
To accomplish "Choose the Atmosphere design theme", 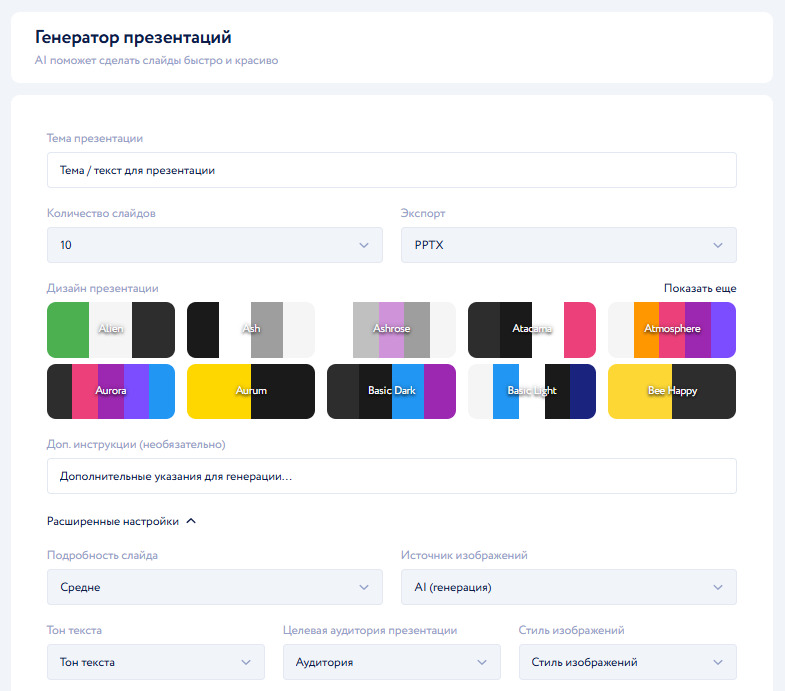I will coord(672,329).
